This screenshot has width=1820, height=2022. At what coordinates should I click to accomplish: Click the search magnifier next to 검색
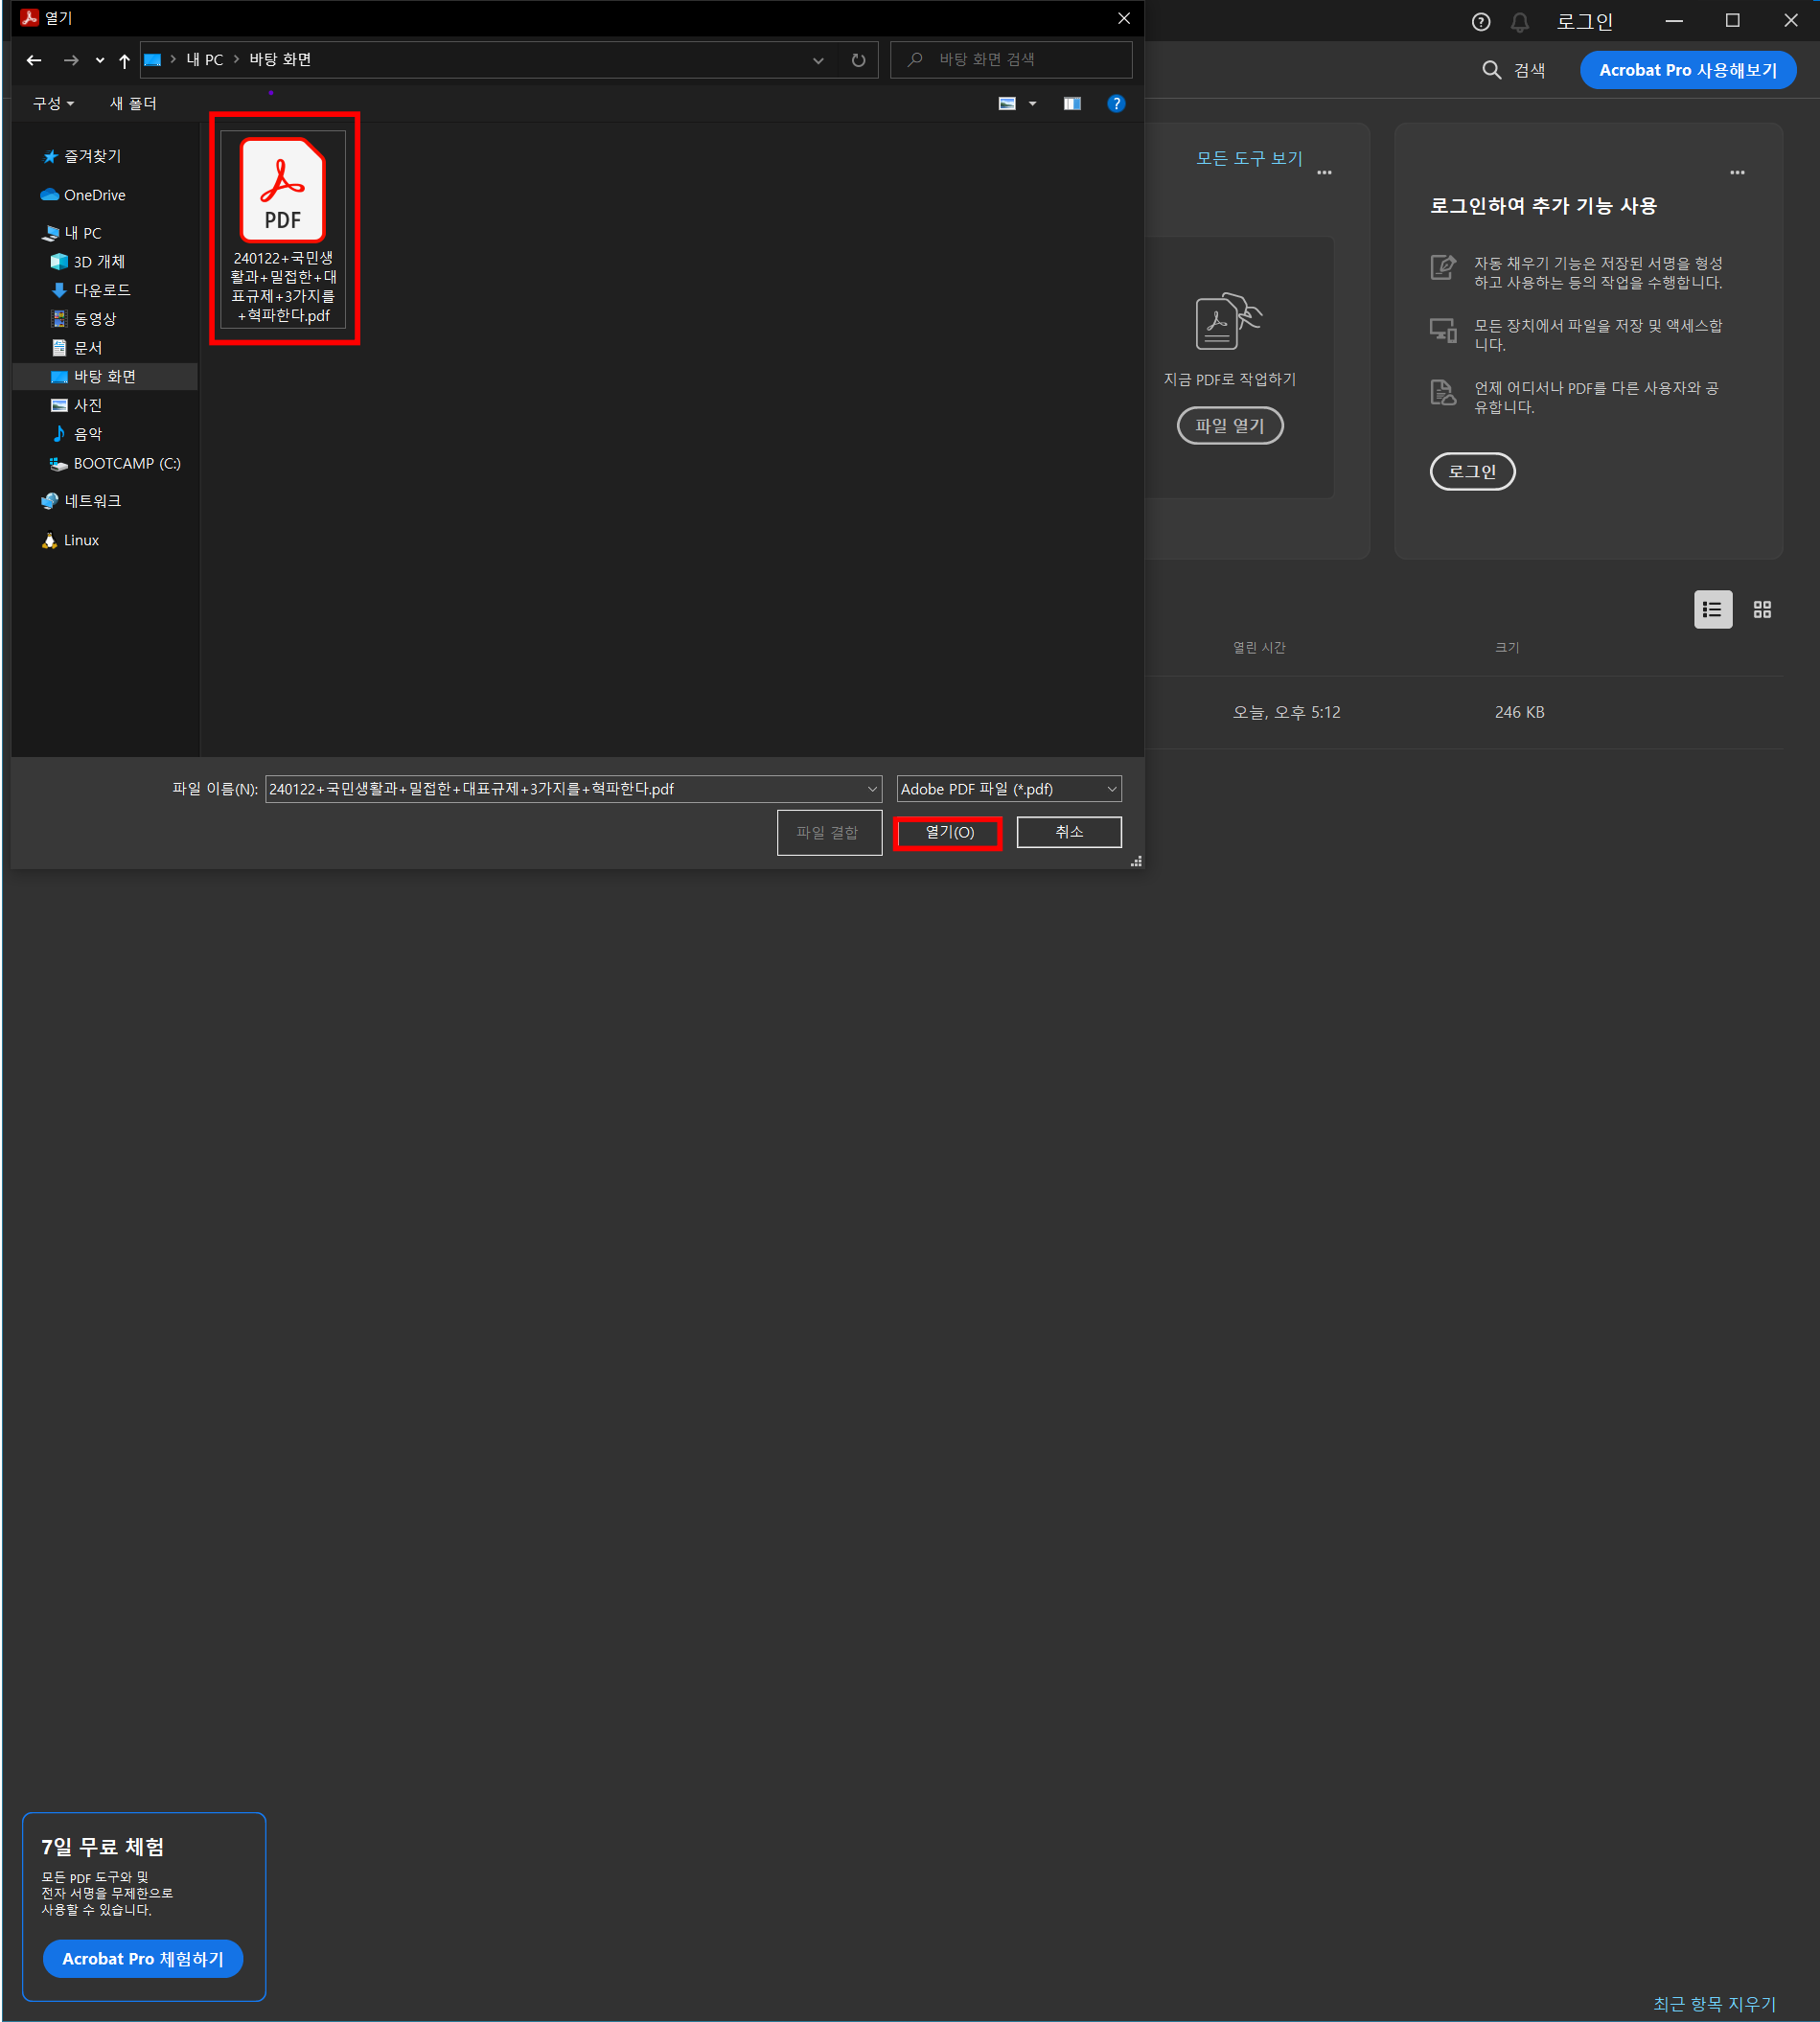[x=1491, y=70]
